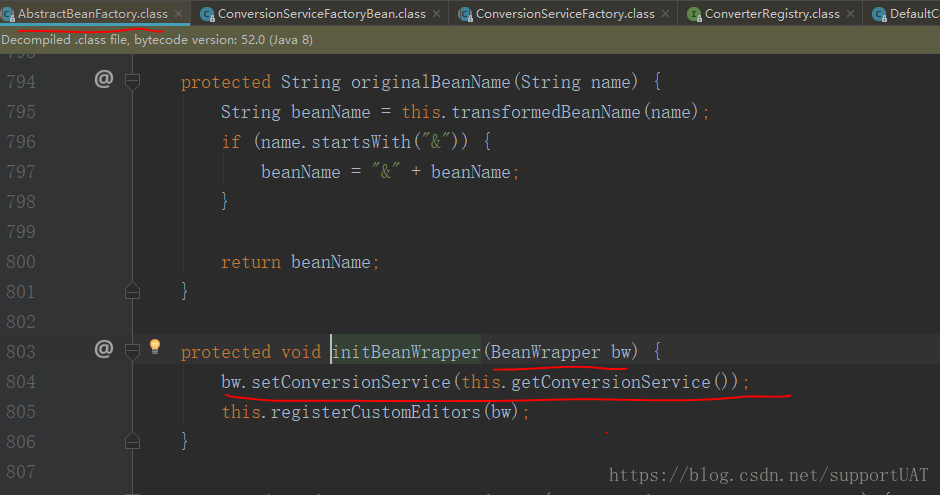Open ConversionServiceFactory.class tab
Viewport: 940px width, 495px height.
(x=565, y=13)
